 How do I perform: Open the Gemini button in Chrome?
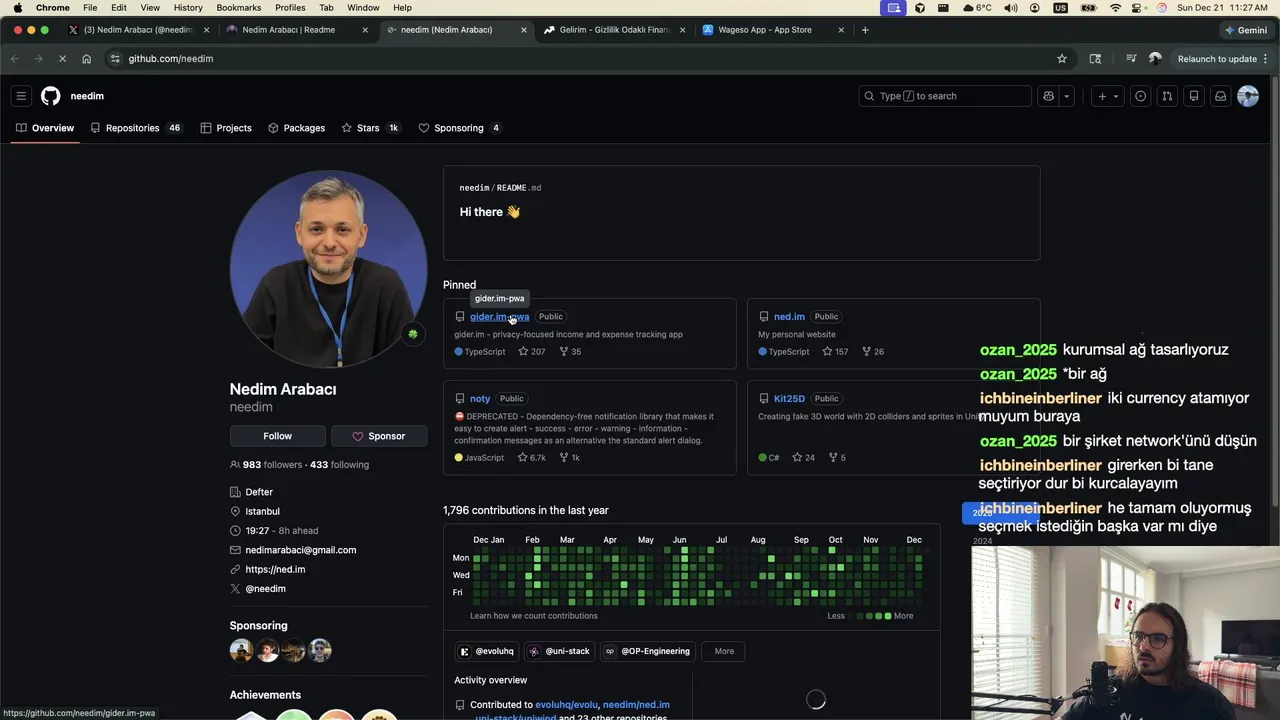coord(1246,30)
